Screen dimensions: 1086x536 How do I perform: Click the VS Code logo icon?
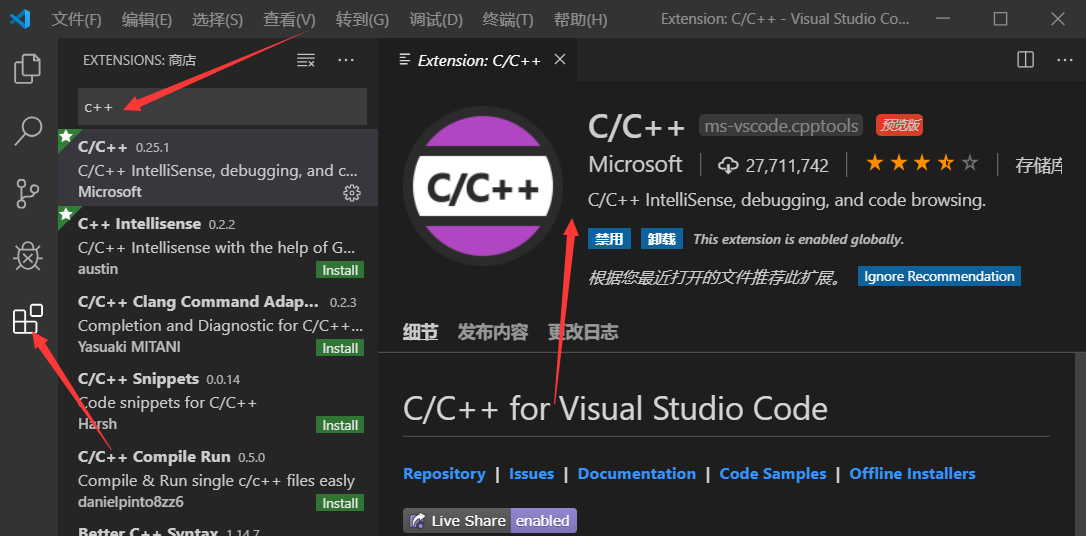[19, 19]
